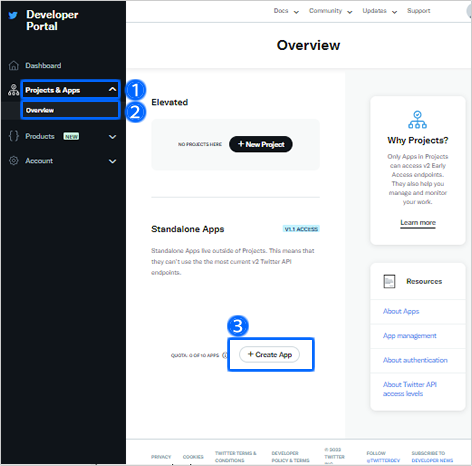Viewport: 472px width, 466px height.
Task: Click the Dashboard home icon
Action: tap(14, 65)
